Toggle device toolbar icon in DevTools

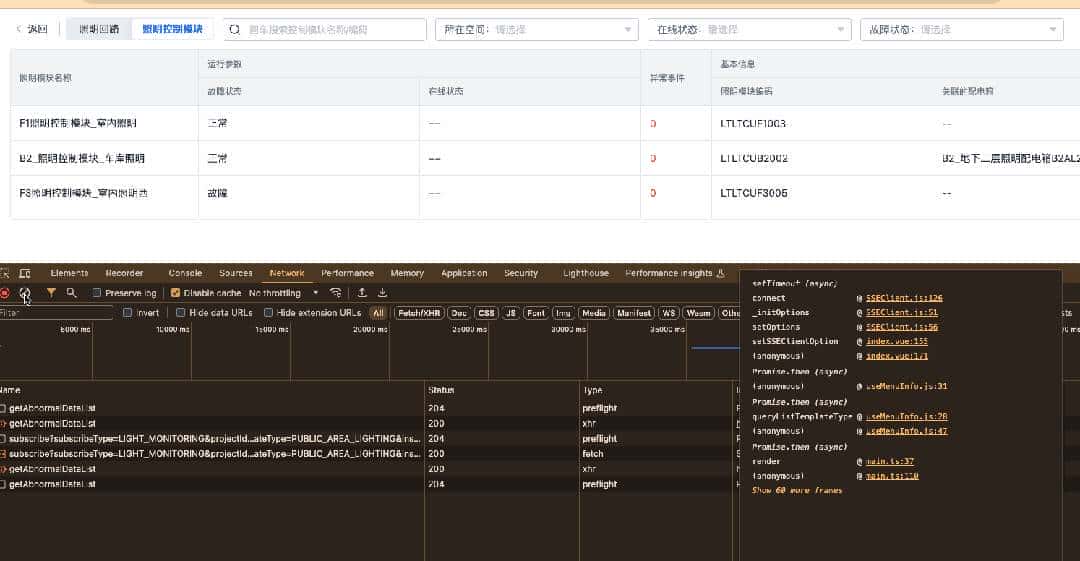(25, 273)
